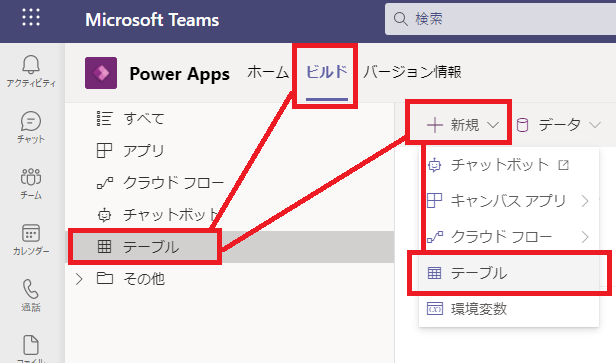
Task: Open the 新規 dropdown button
Action: click(462, 125)
